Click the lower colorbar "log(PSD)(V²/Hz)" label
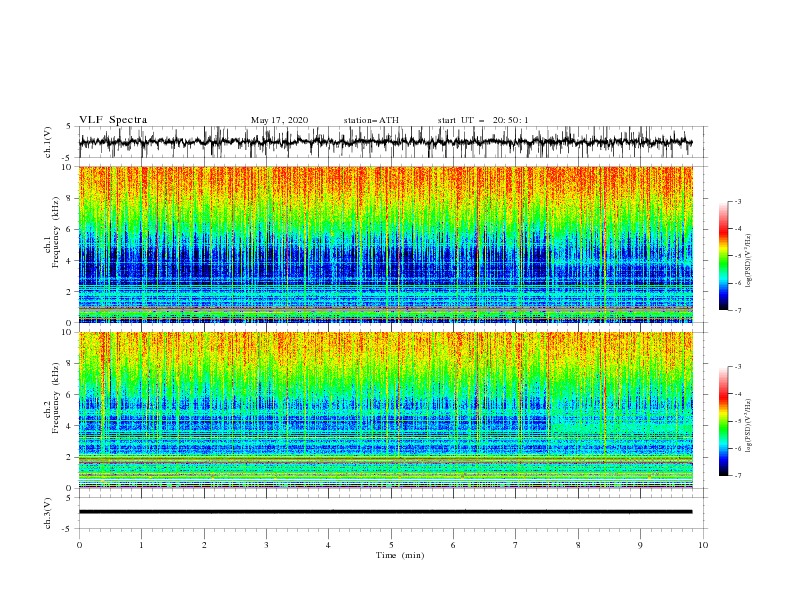This screenshot has height=612, width=792. point(749,426)
